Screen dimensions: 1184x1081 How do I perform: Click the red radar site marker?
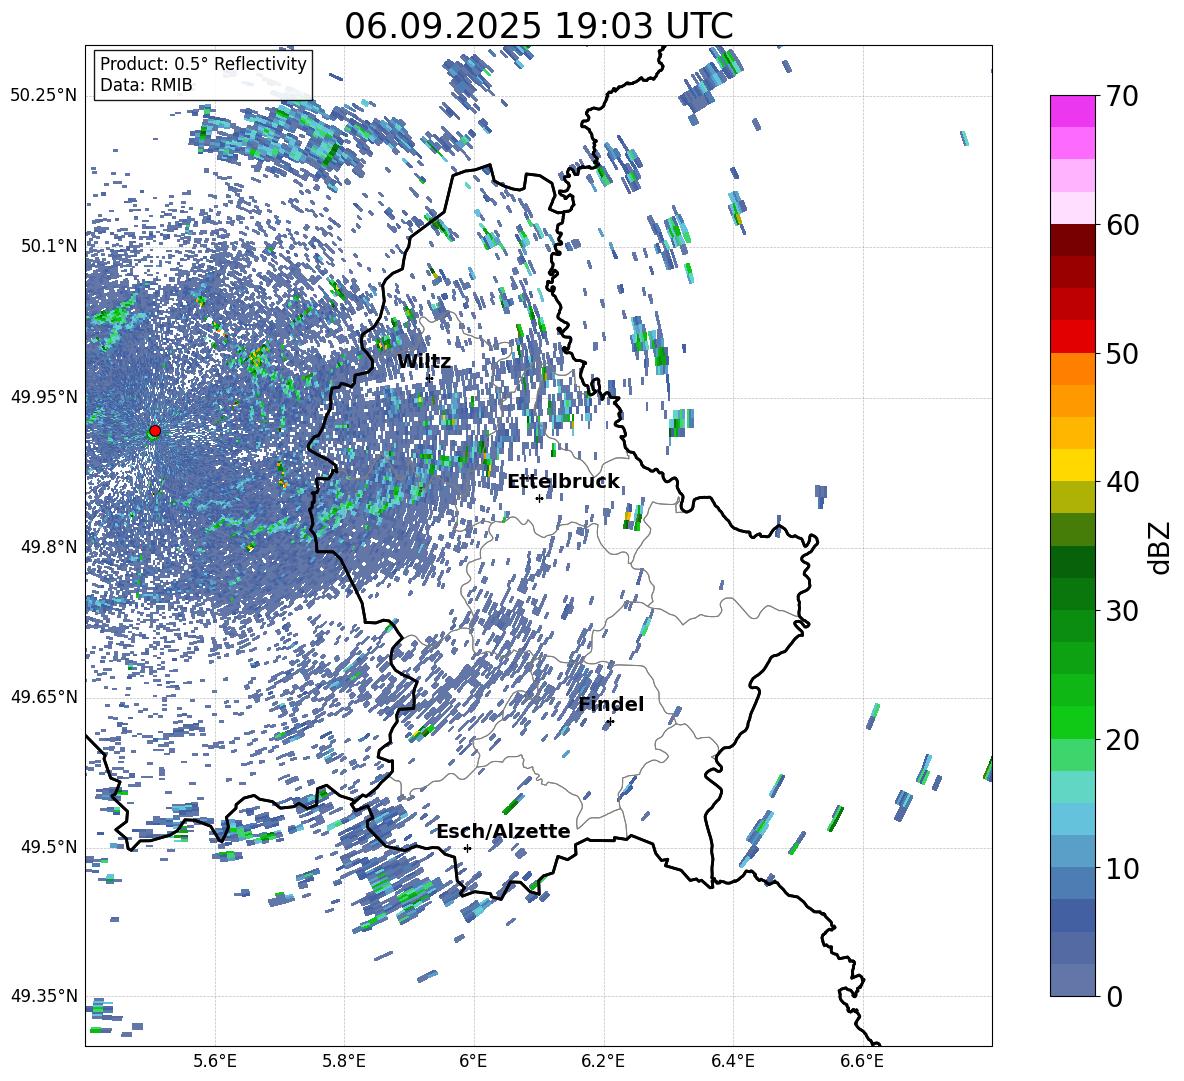coord(155,431)
